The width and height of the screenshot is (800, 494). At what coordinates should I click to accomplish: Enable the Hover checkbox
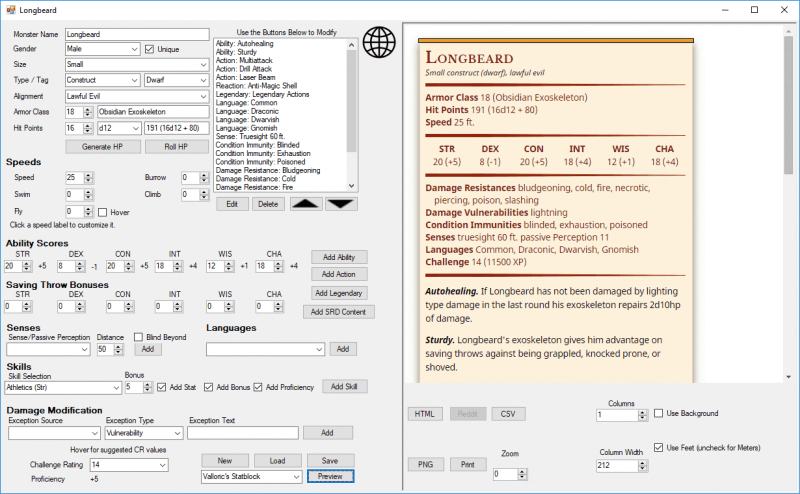(102, 212)
